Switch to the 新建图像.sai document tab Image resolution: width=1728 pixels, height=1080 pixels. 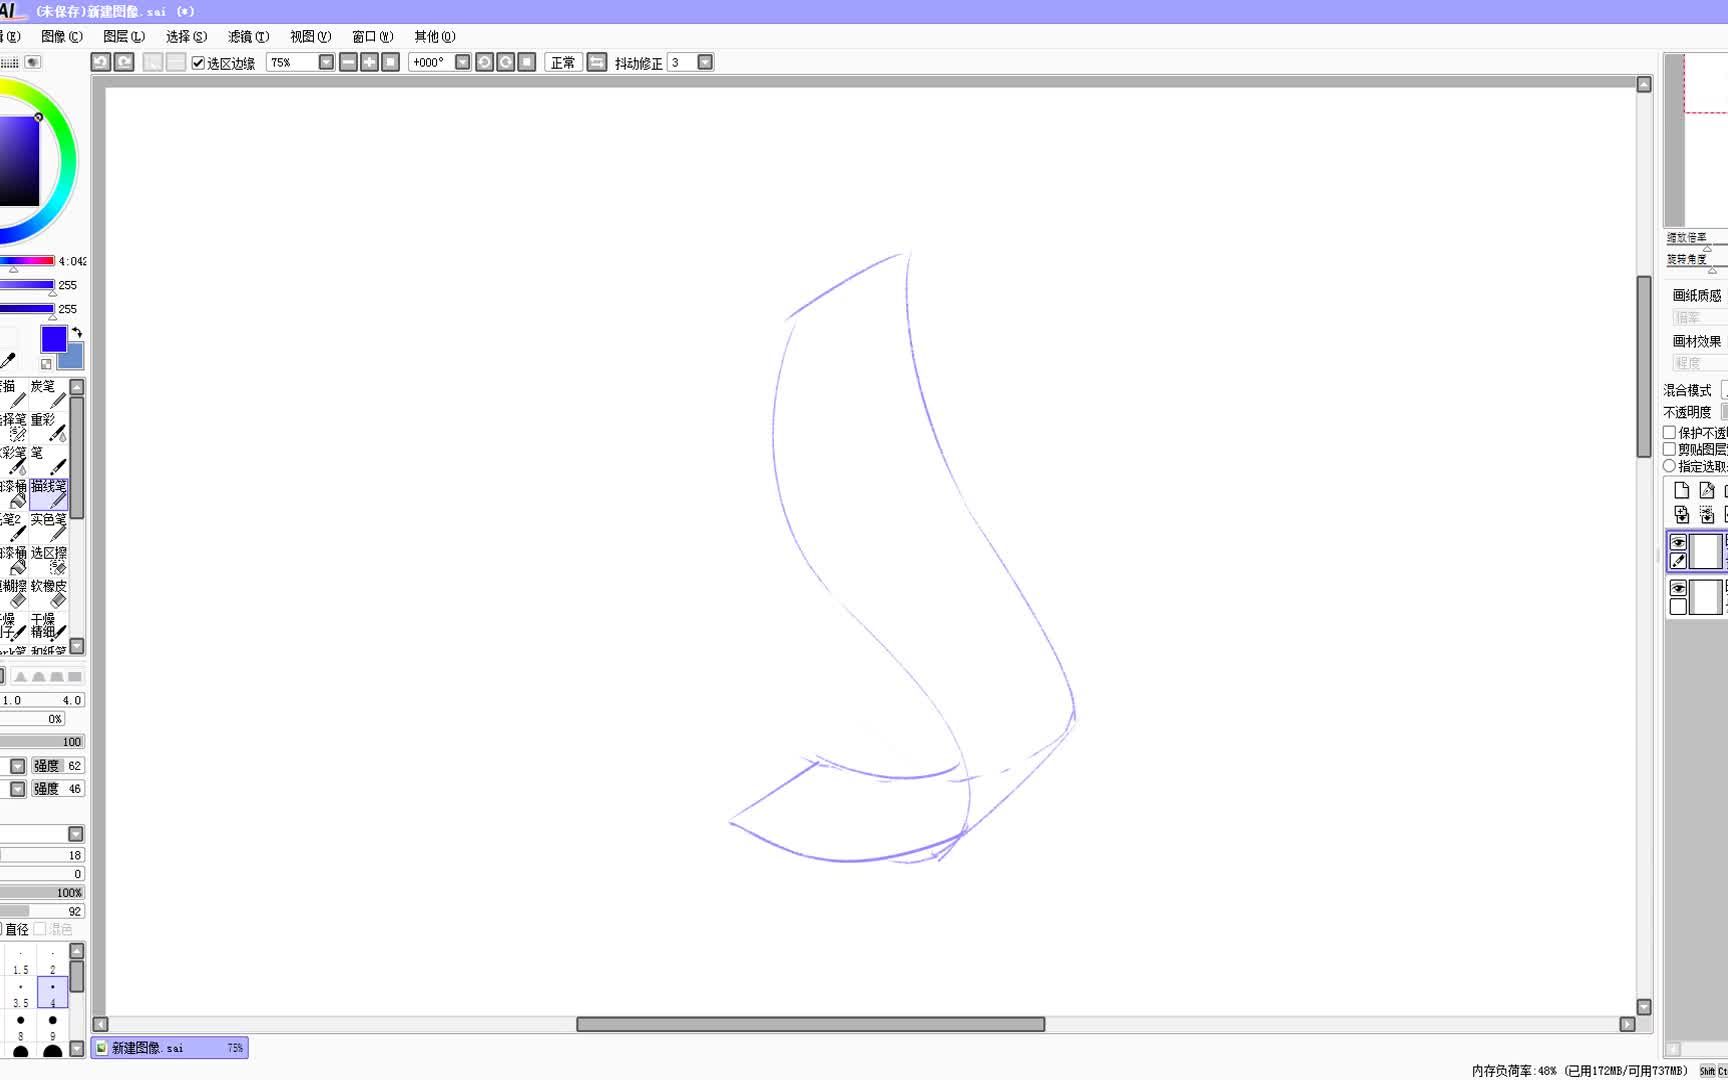tap(170, 1048)
